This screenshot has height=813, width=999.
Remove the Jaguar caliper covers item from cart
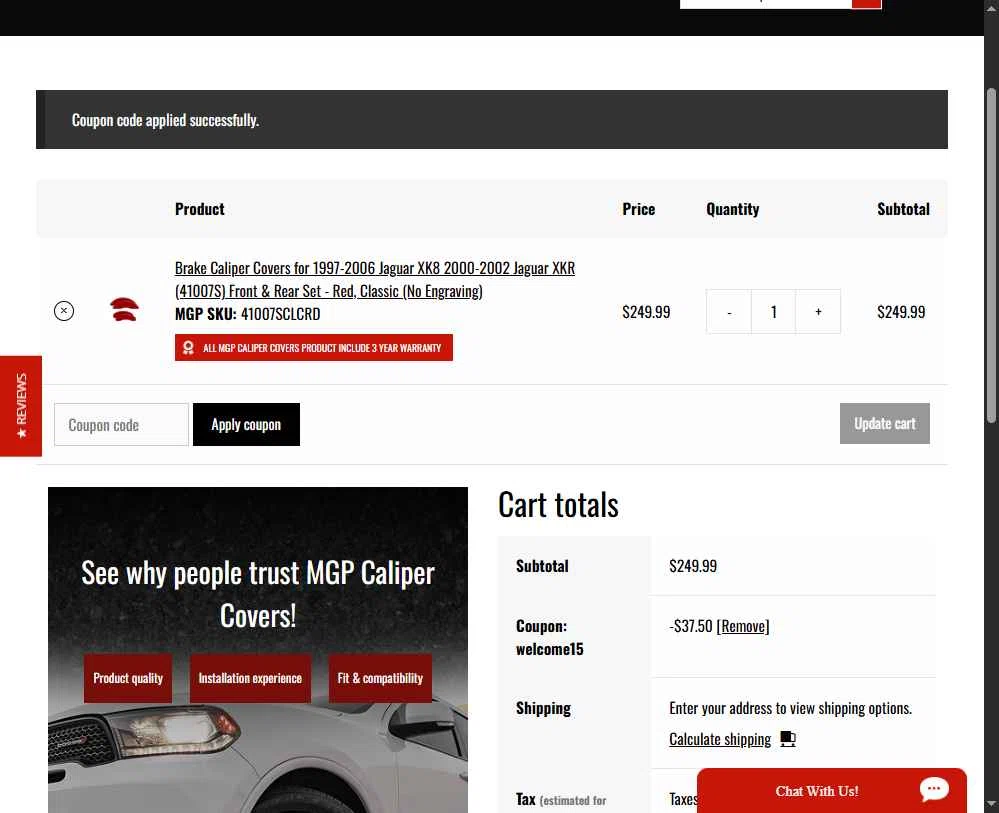pyautogui.click(x=64, y=311)
